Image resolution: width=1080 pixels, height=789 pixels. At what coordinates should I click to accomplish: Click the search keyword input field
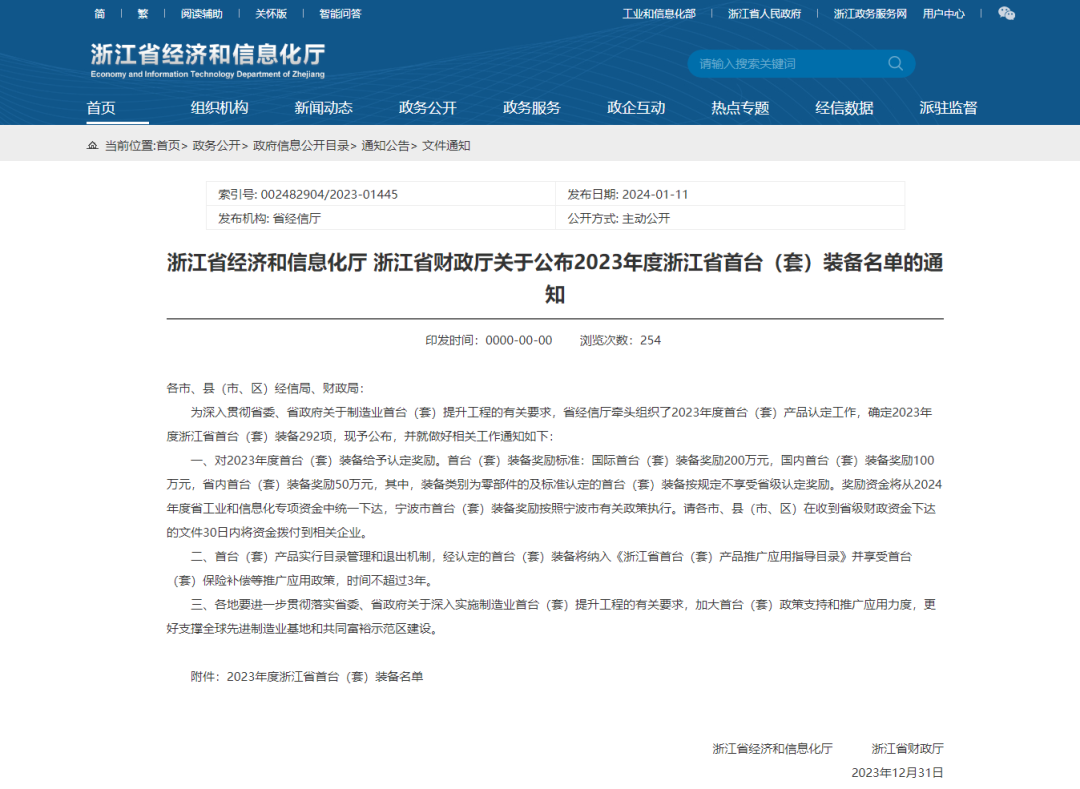(789, 63)
